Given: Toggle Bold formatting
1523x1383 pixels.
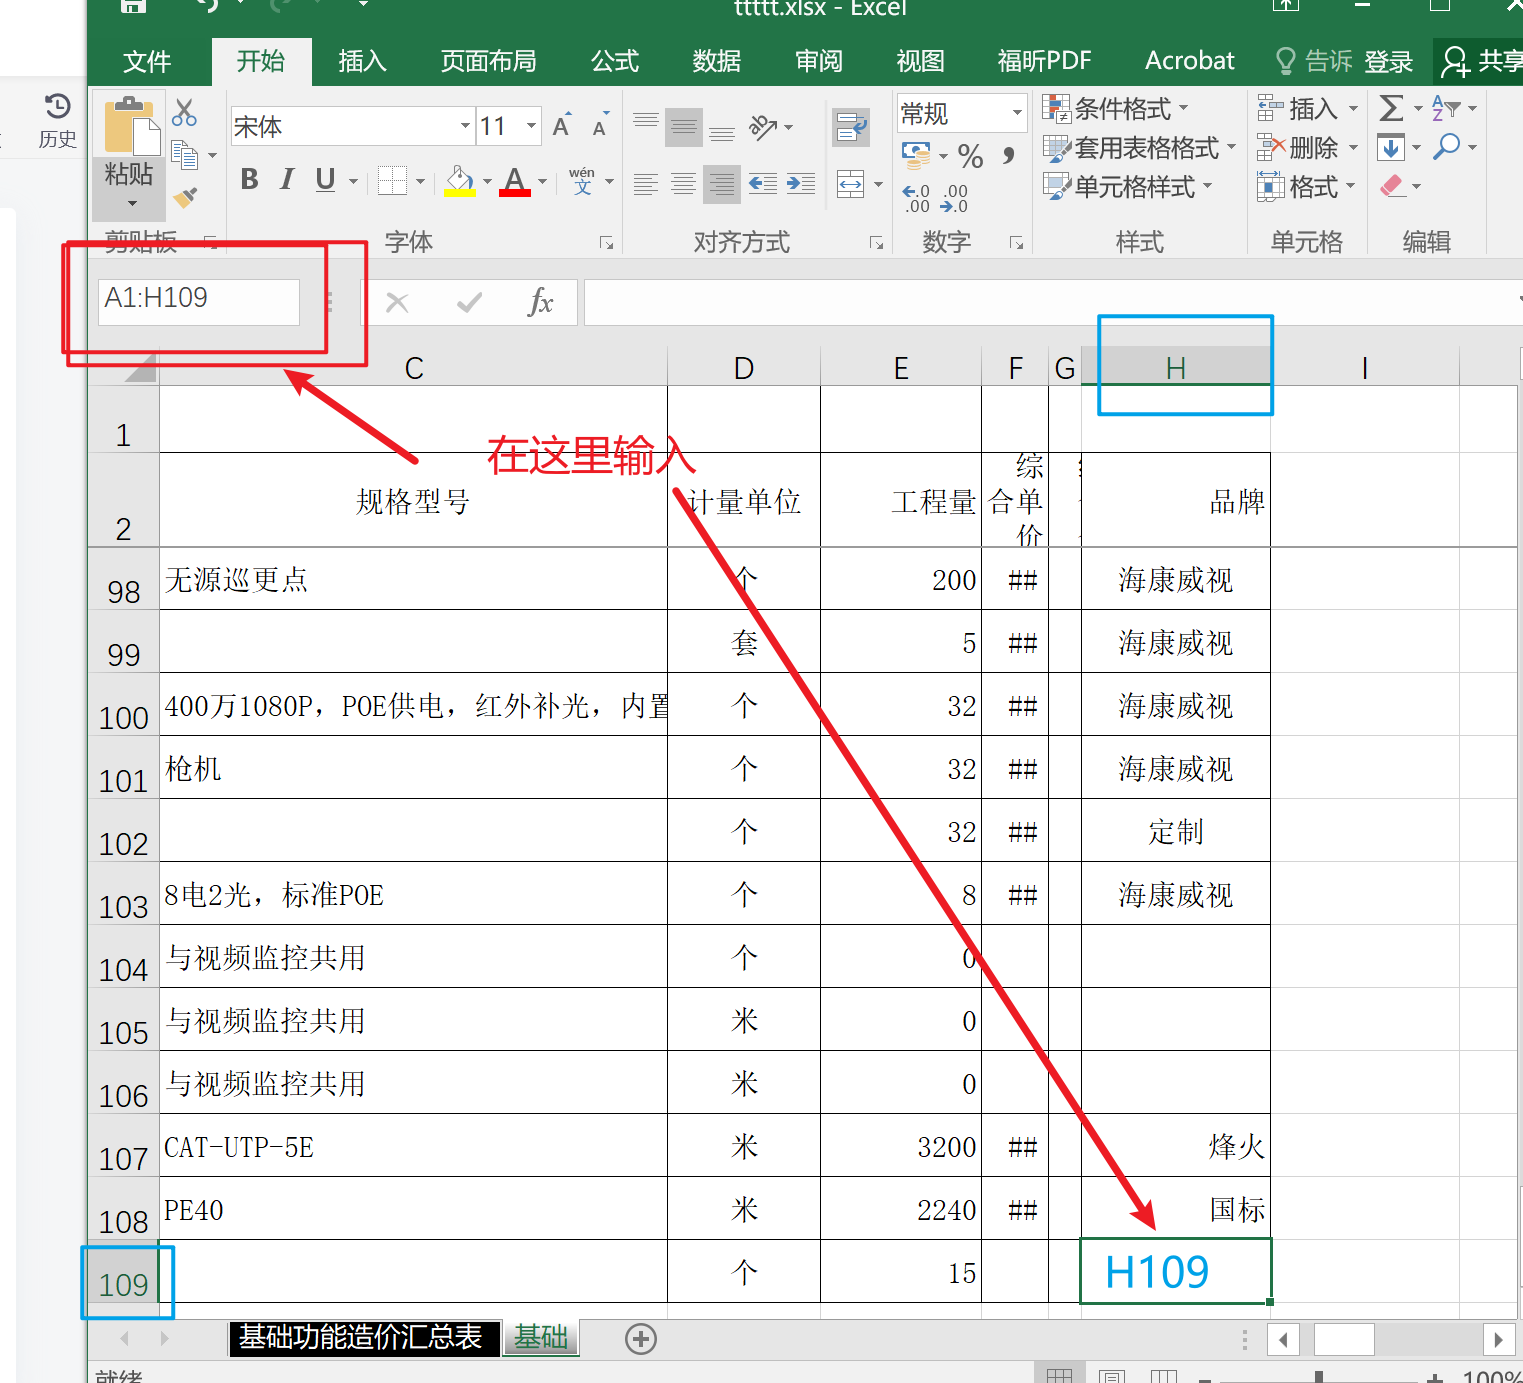Looking at the screenshot, I should point(250,180).
